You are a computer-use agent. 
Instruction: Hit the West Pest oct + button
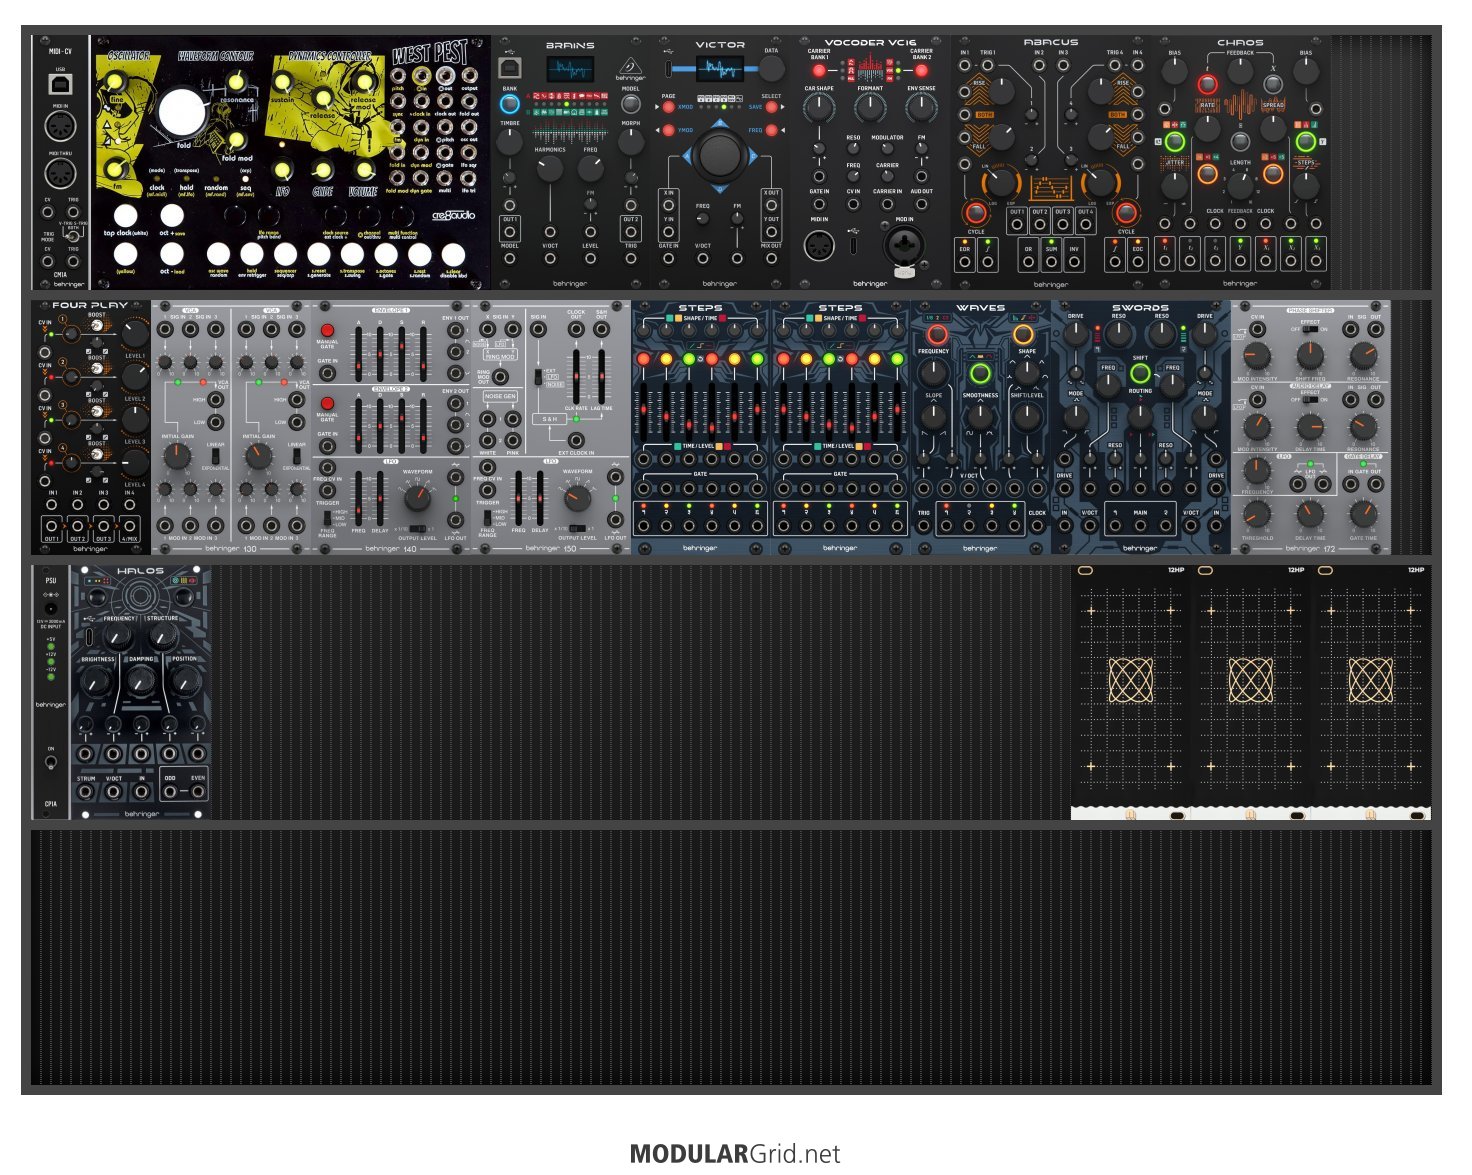pyautogui.click(x=172, y=215)
